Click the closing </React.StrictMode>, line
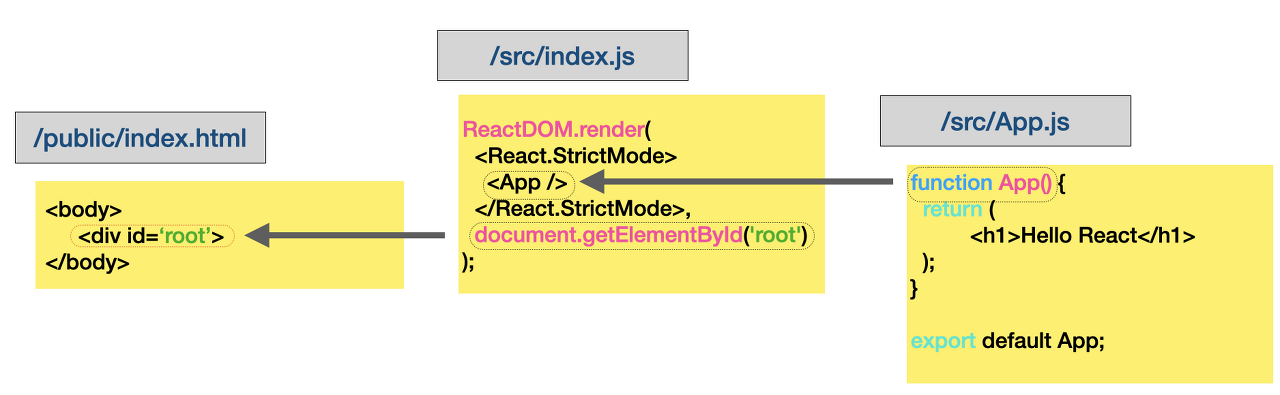The image size is (1280, 395). (x=584, y=210)
